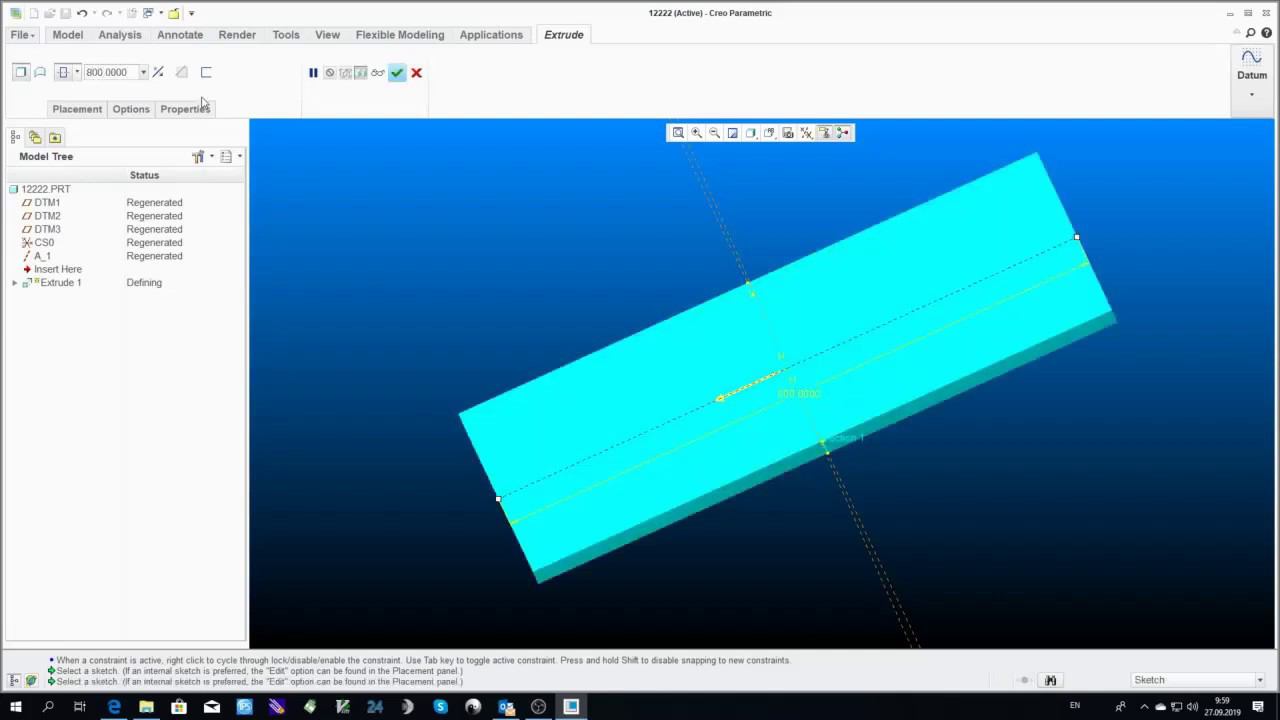Click the glasses feature preview icon

click(x=378, y=73)
